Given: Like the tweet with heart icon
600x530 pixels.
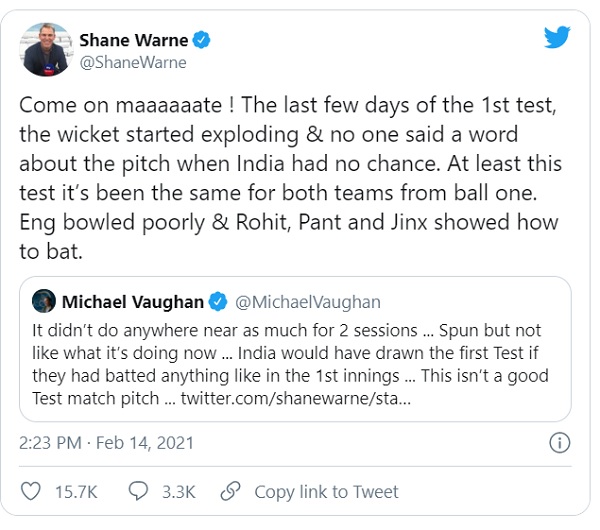Looking at the screenshot, I should pyautogui.click(x=31, y=491).
